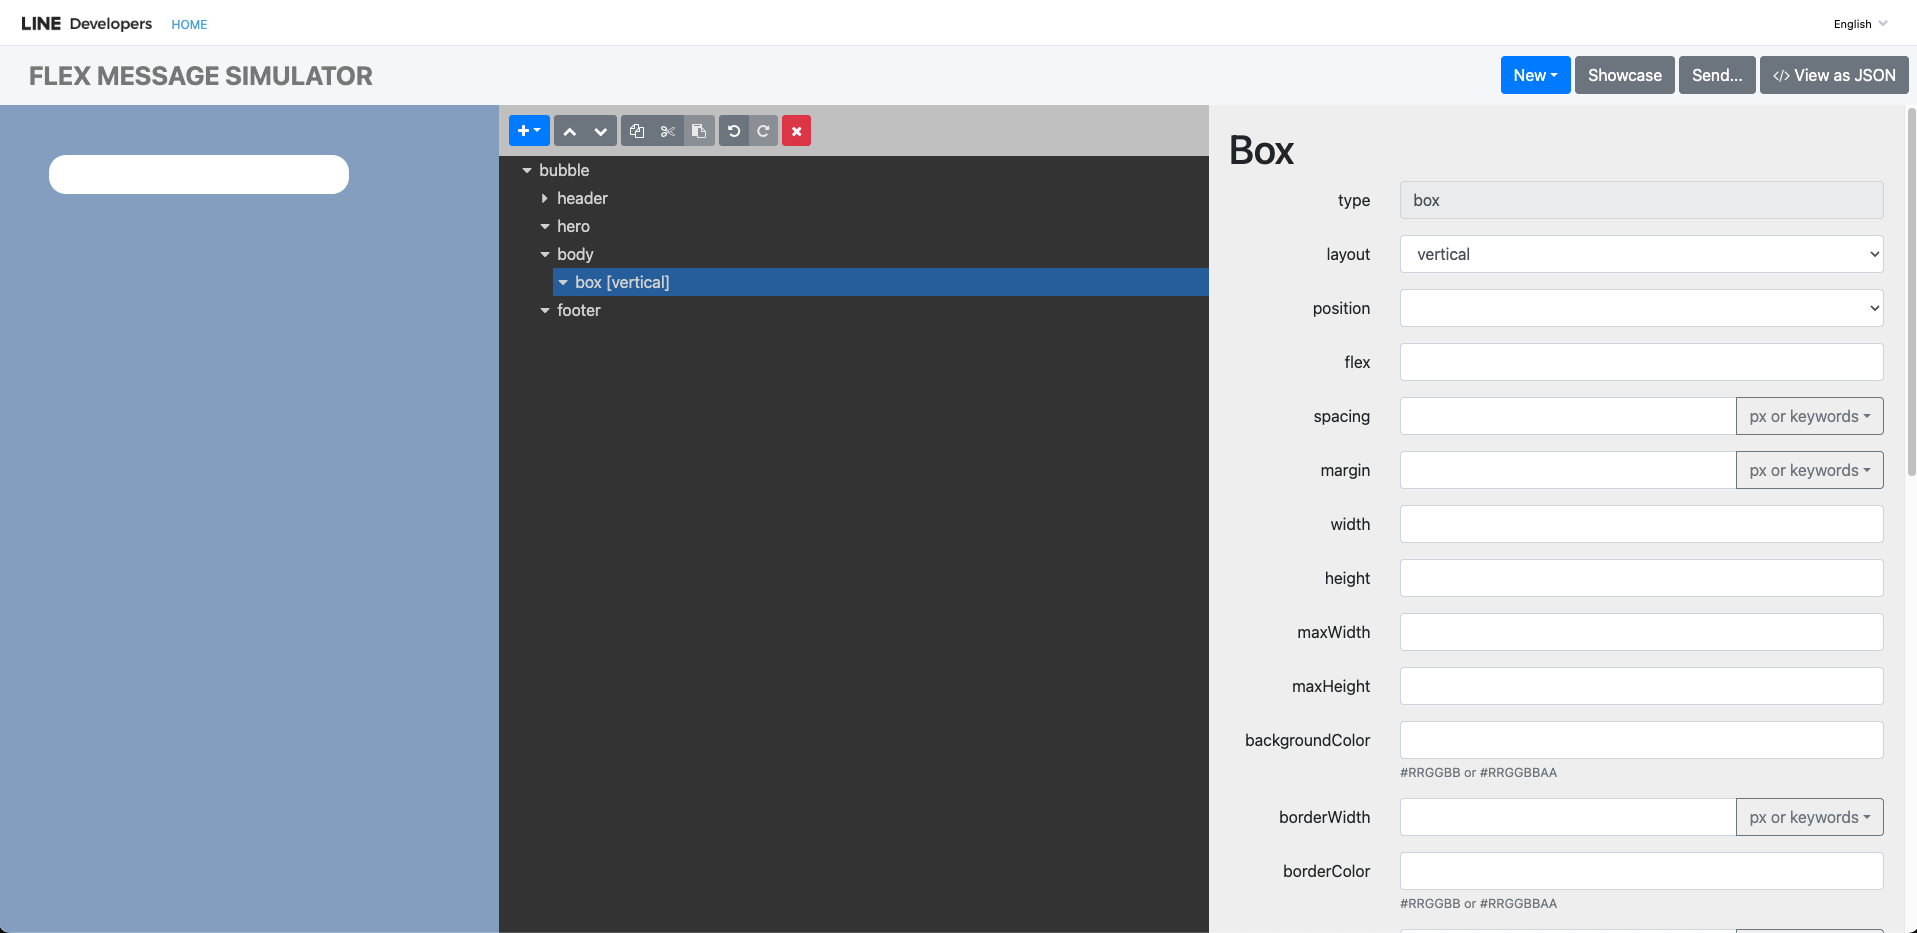Focus the borderColor input field

pyautogui.click(x=1641, y=871)
